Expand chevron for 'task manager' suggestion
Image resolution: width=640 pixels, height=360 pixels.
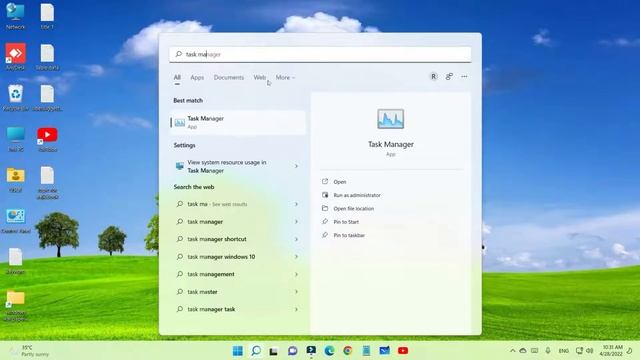coord(296,222)
